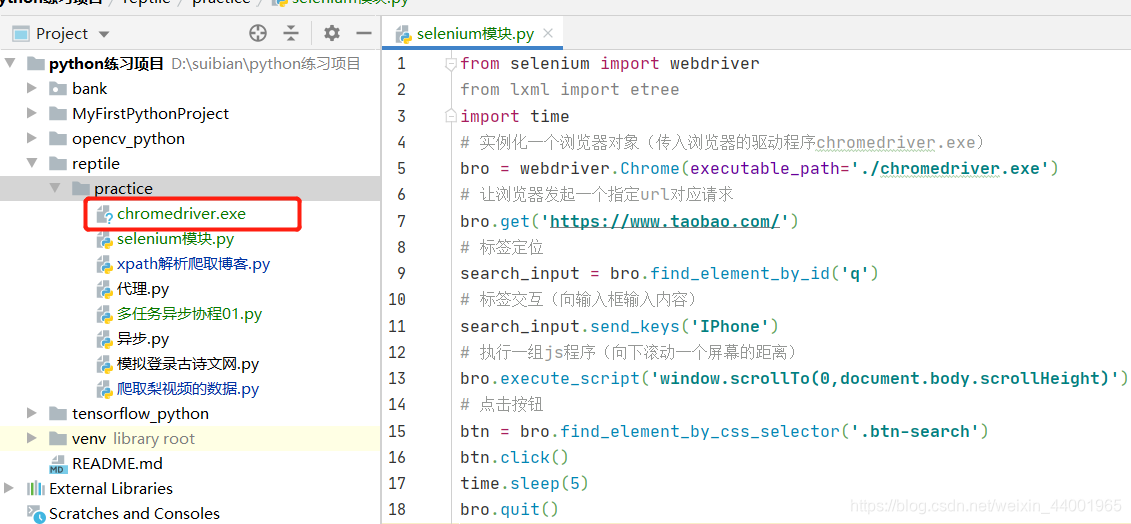Click the External Libraries icon
This screenshot has height=524, width=1131.
click(35, 489)
